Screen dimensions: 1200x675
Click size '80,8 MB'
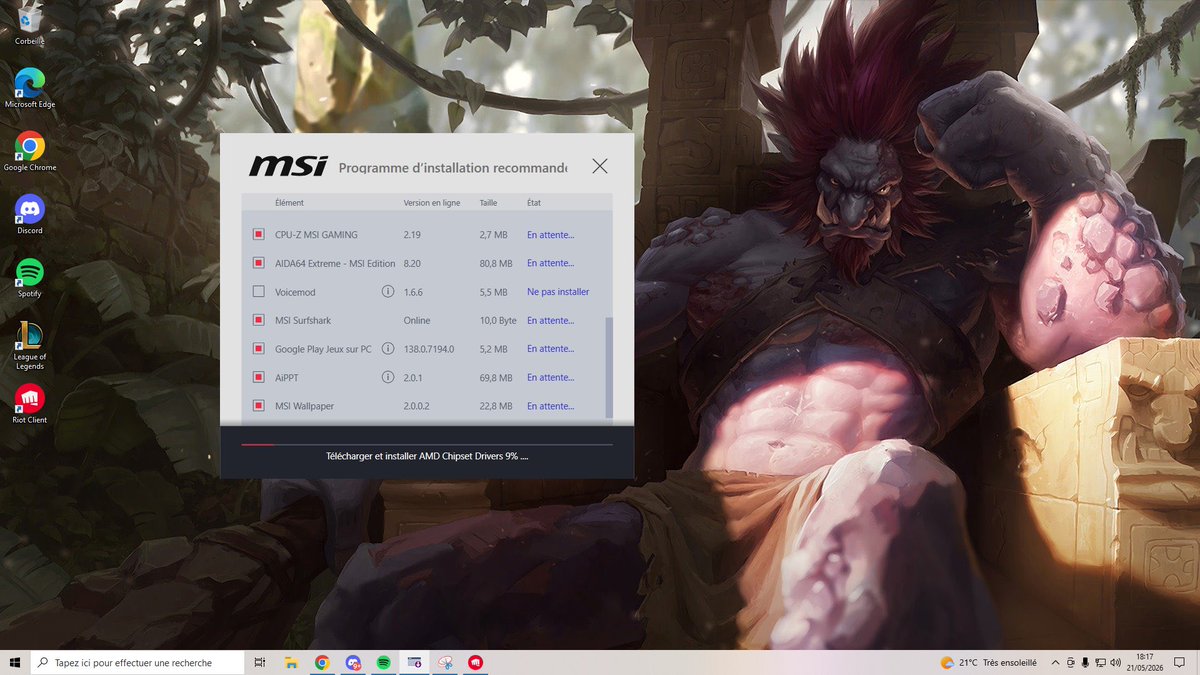pos(496,263)
